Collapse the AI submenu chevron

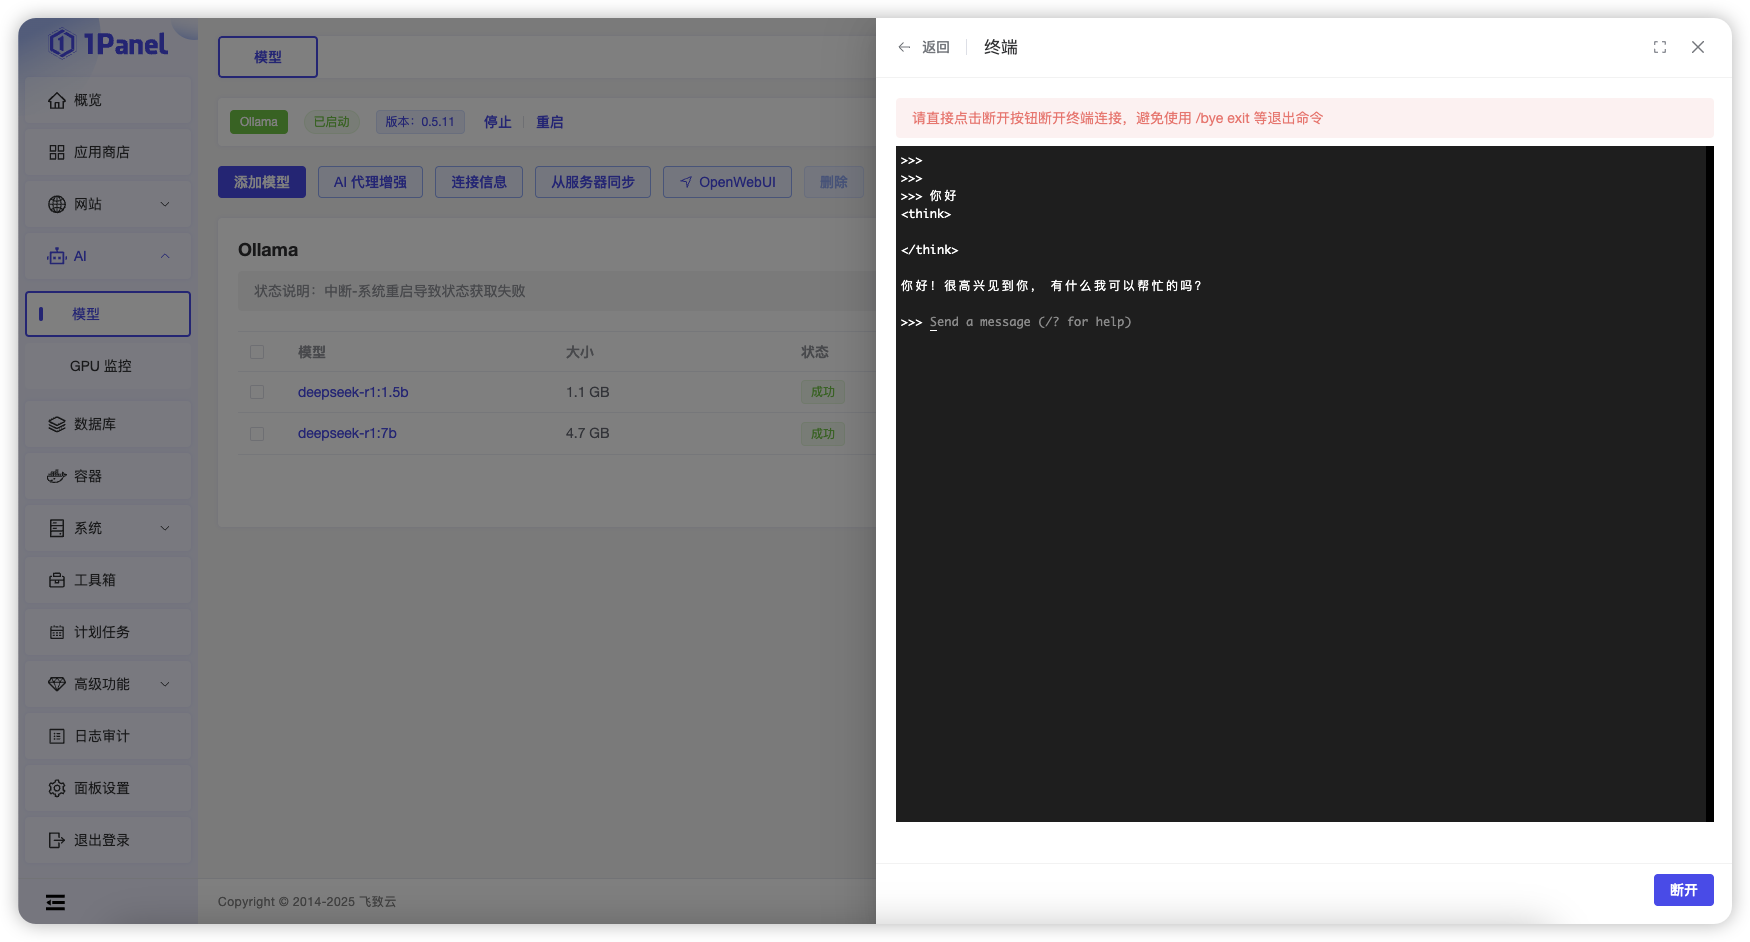pyautogui.click(x=165, y=256)
